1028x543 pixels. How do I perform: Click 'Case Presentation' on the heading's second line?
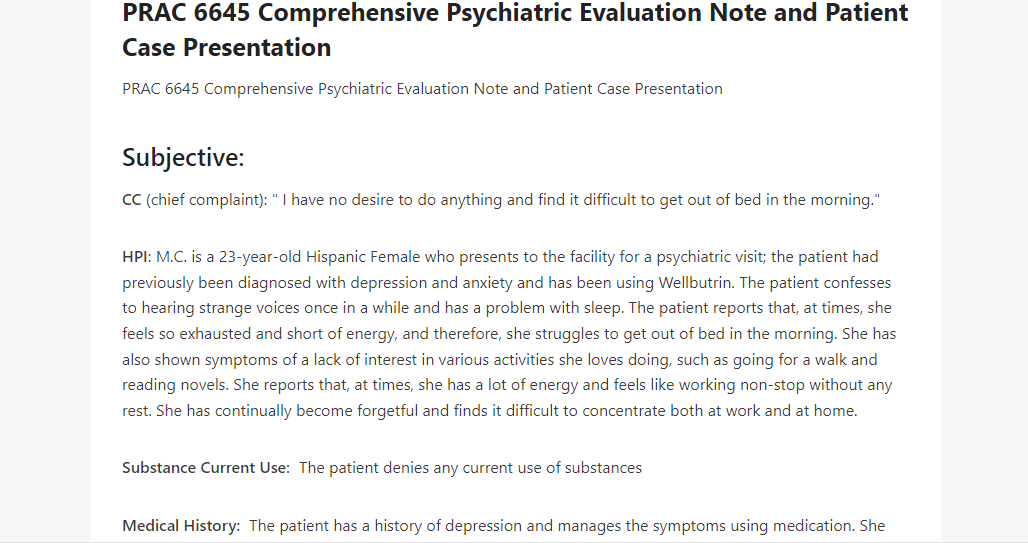(x=227, y=48)
